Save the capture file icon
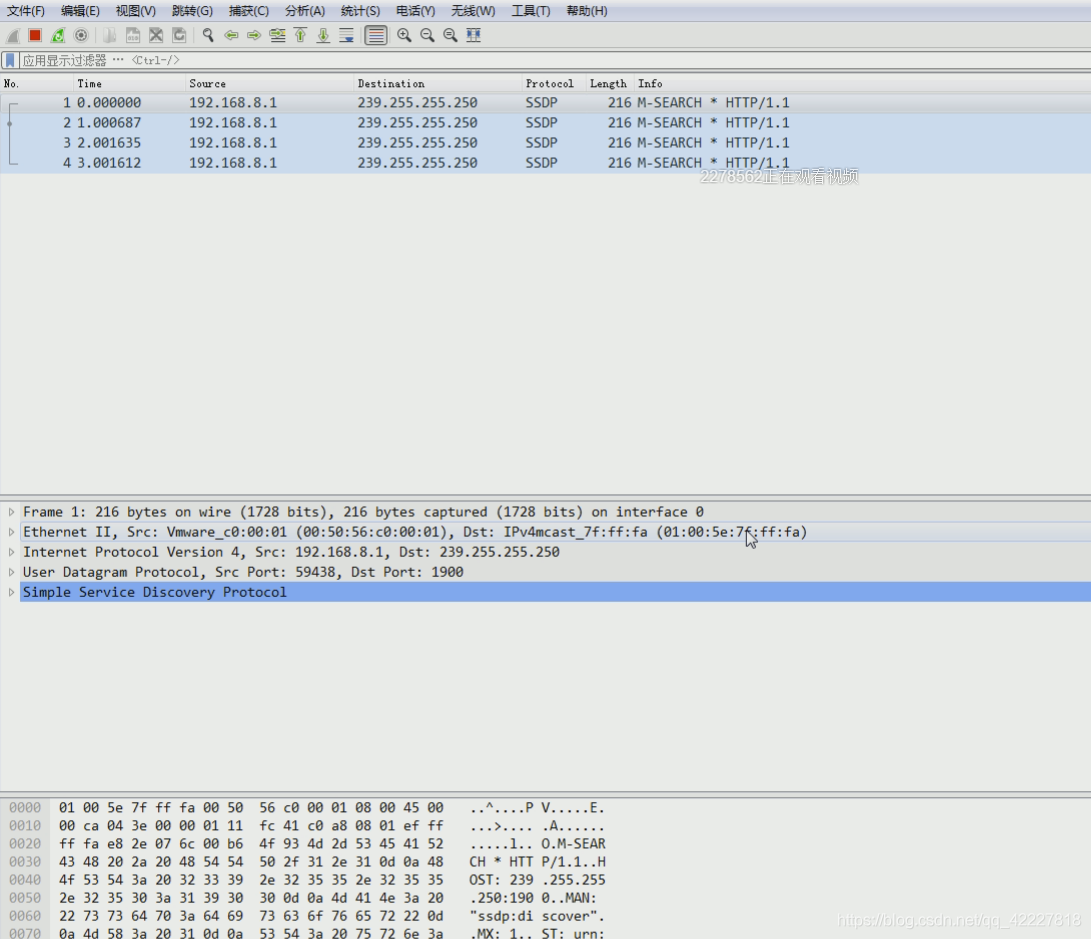The height and width of the screenshot is (939, 1091). point(133,35)
